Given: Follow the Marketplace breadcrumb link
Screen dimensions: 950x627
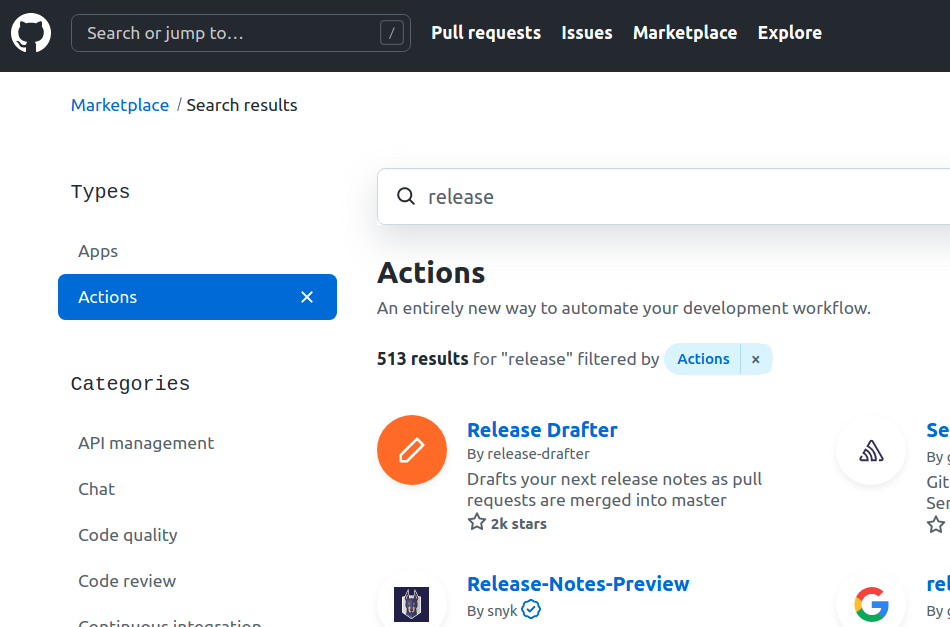Looking at the screenshot, I should click(120, 105).
